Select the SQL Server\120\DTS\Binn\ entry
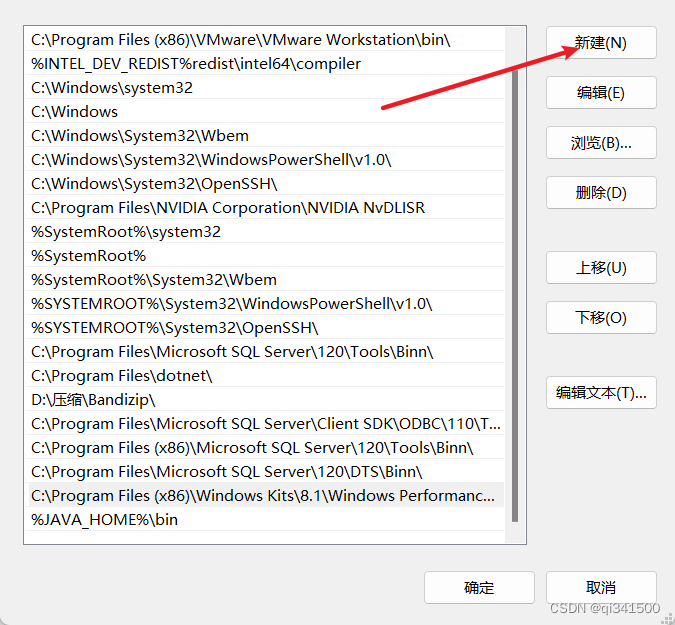This screenshot has height=625, width=675. (264, 472)
